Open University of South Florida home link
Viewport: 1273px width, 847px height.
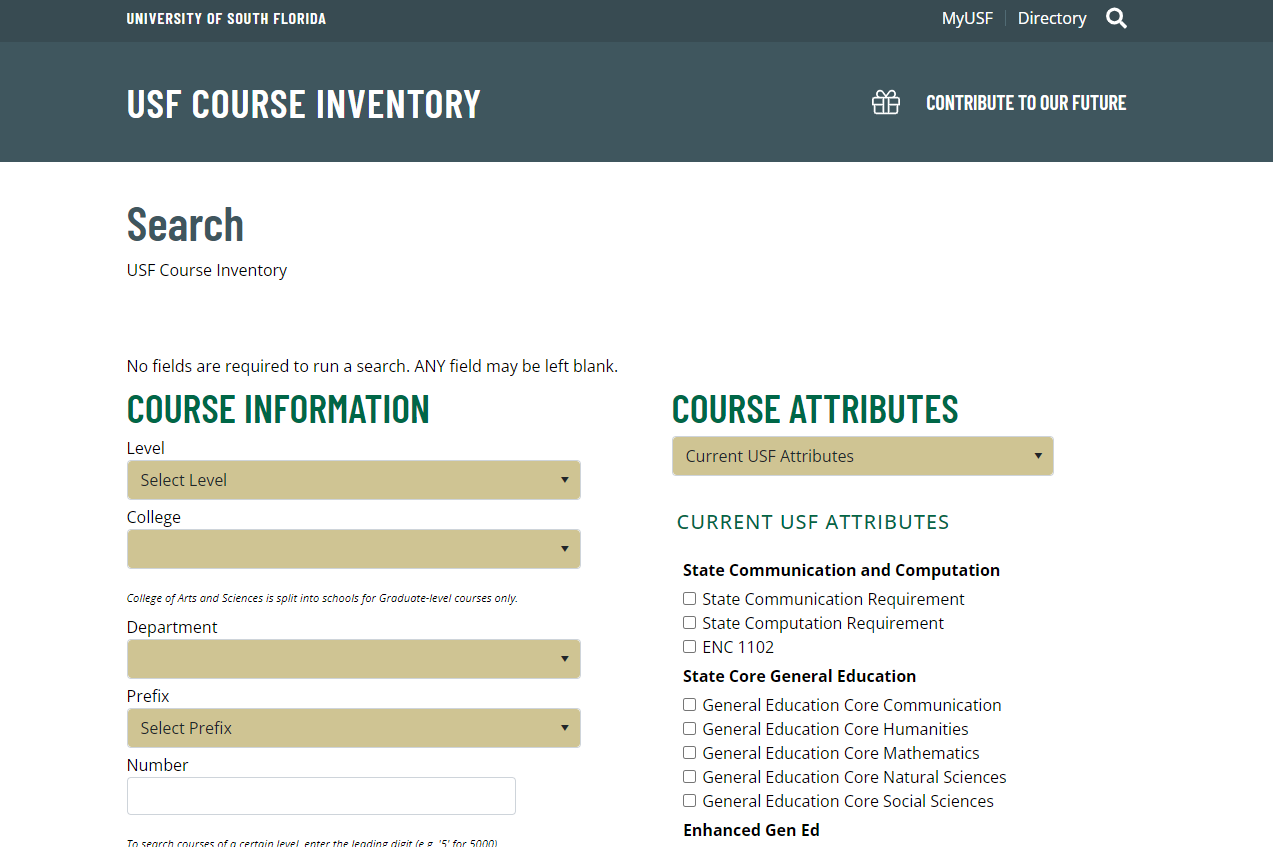226,18
